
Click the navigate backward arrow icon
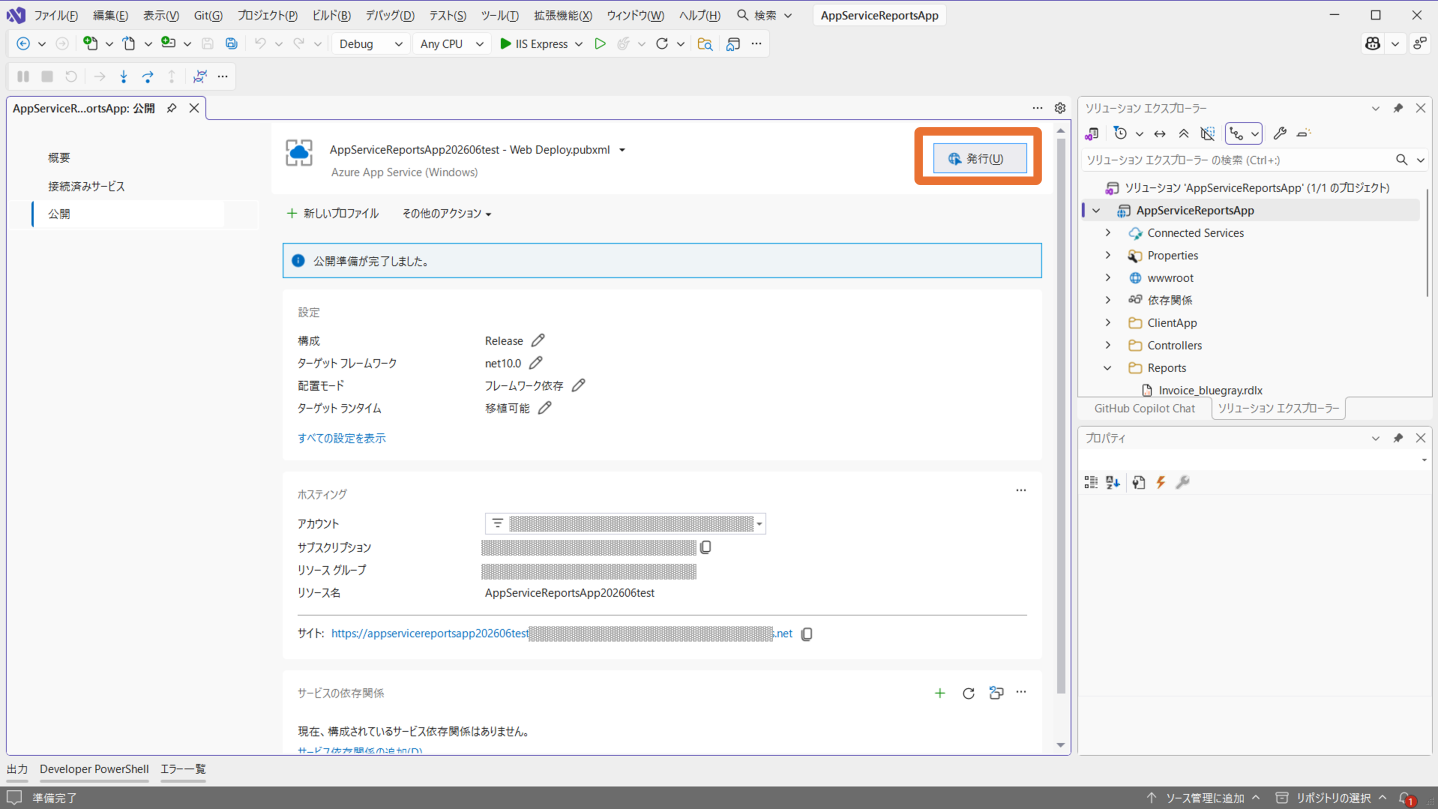click(23, 44)
